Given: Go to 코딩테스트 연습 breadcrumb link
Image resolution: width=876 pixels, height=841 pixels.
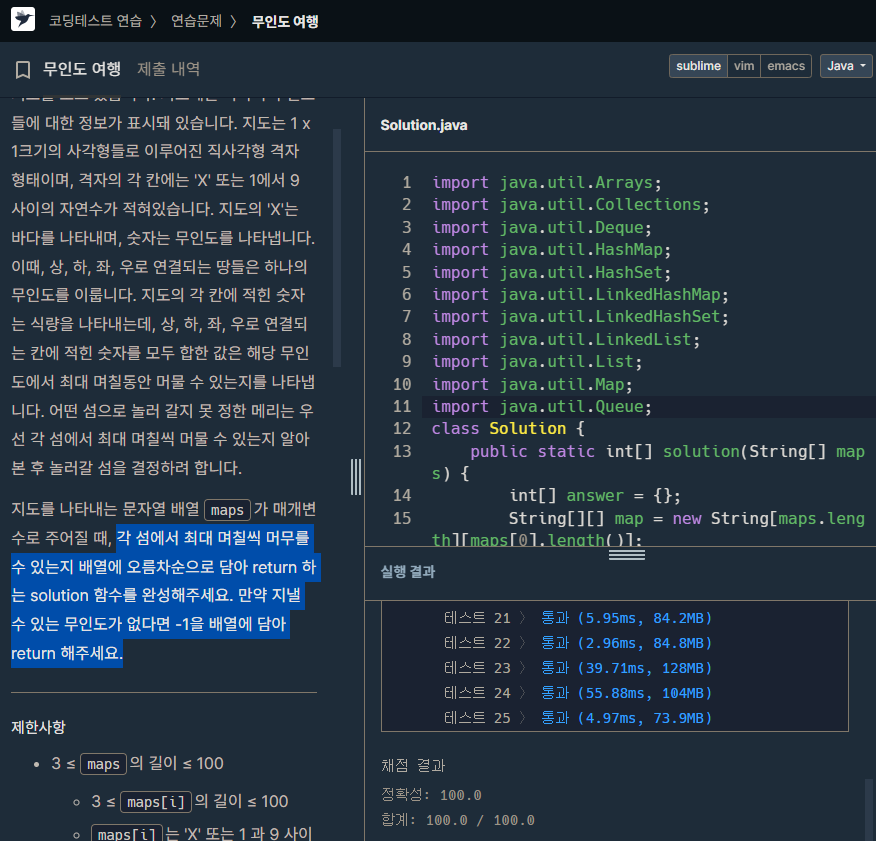Looking at the screenshot, I should (x=96, y=21).
